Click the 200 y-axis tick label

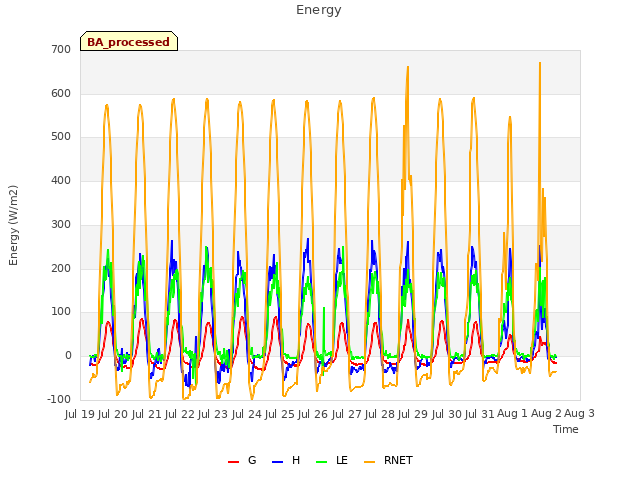pyautogui.click(x=61, y=269)
